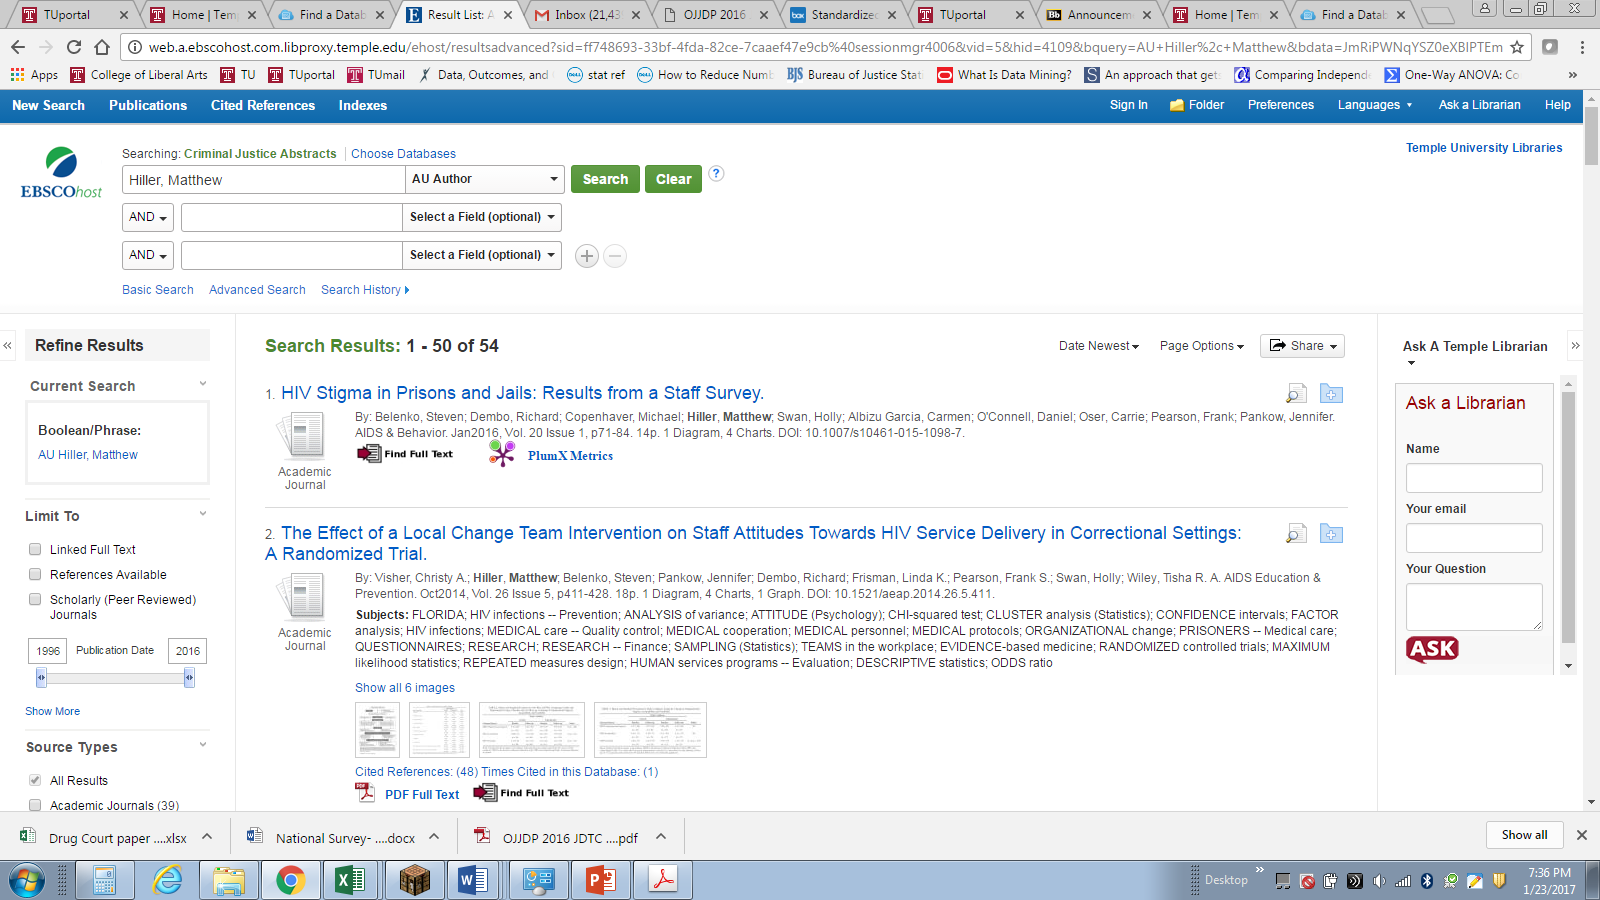Open PDF Full Text icon for result 2
1600x900 pixels.
(365, 794)
